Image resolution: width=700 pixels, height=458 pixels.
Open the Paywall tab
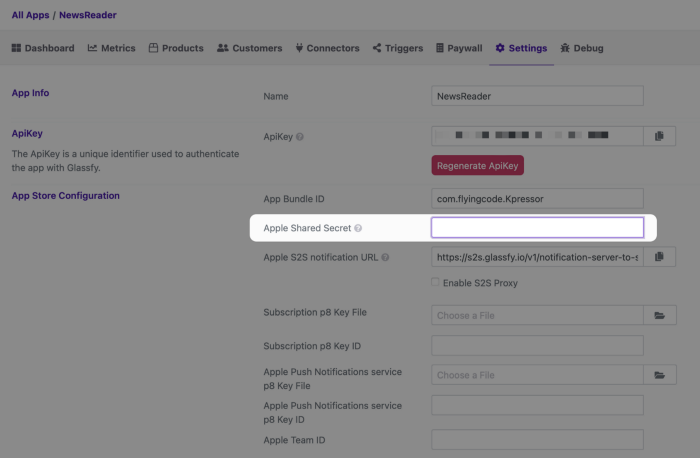click(459, 48)
